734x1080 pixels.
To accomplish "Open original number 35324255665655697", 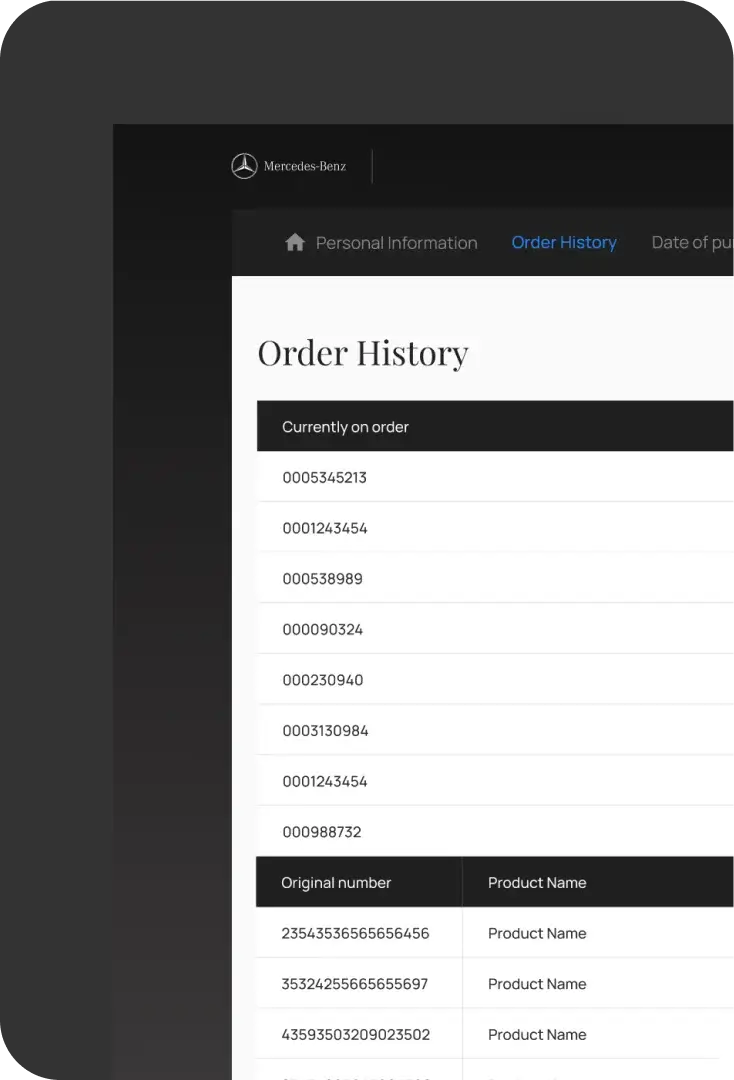I will (x=354, y=984).
